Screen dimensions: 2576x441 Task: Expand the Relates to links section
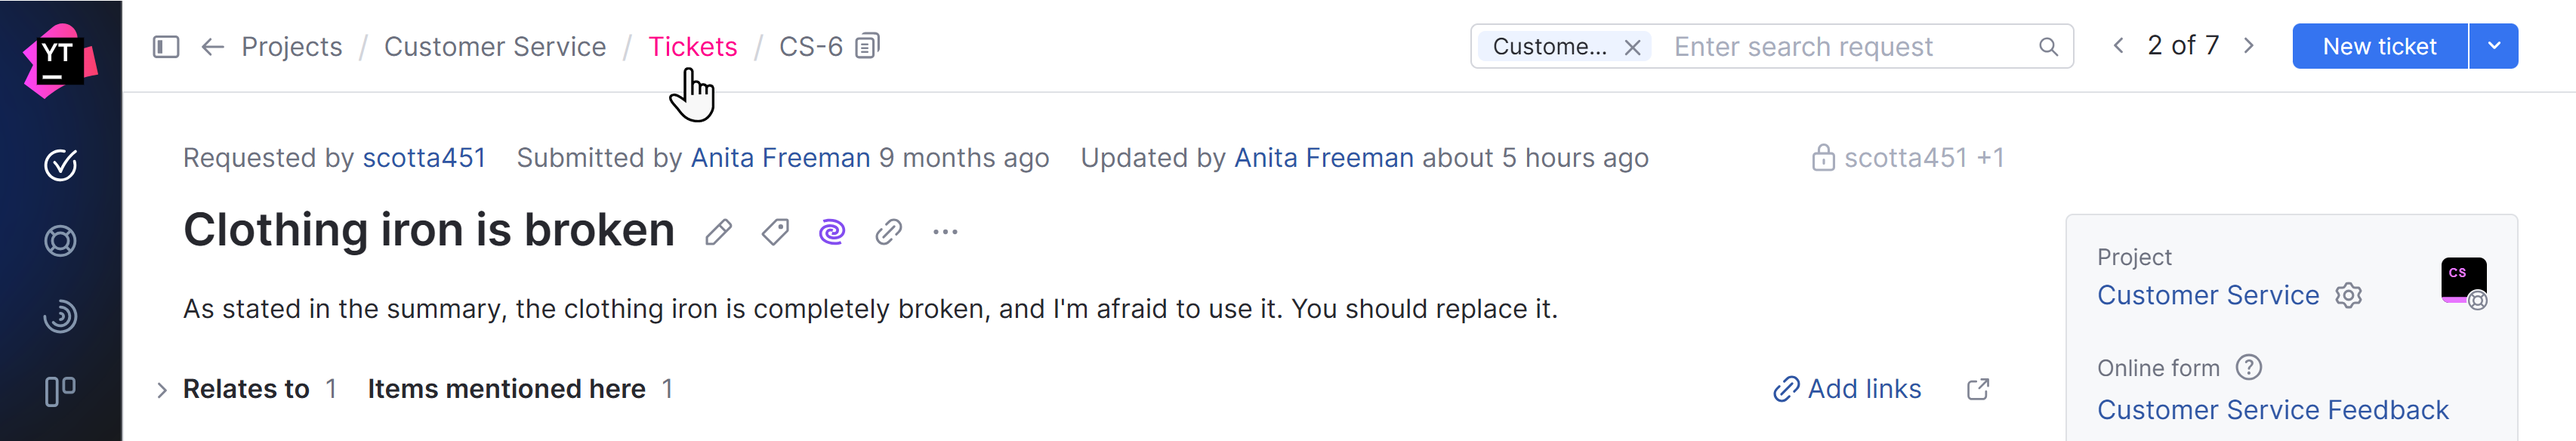tap(162, 390)
